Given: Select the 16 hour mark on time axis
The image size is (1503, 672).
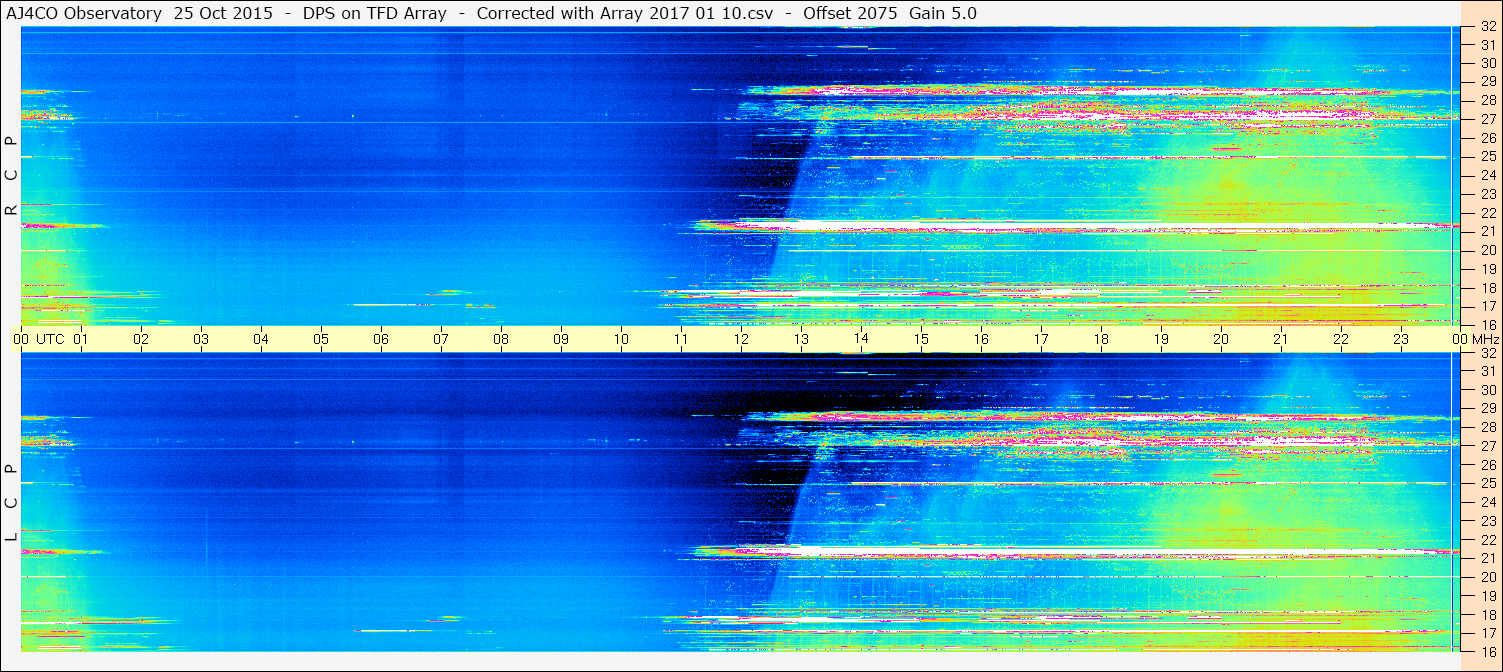Looking at the screenshot, I should coord(981,339).
